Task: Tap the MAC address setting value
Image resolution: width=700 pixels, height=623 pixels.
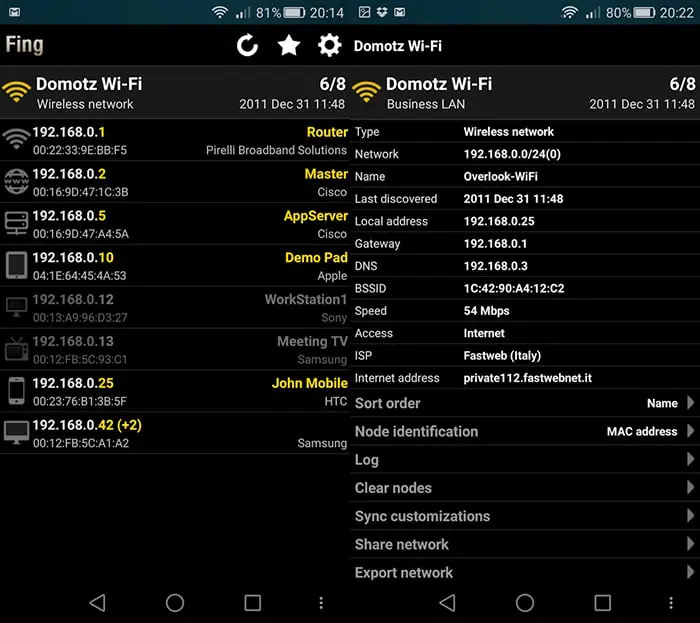Action: (642, 431)
